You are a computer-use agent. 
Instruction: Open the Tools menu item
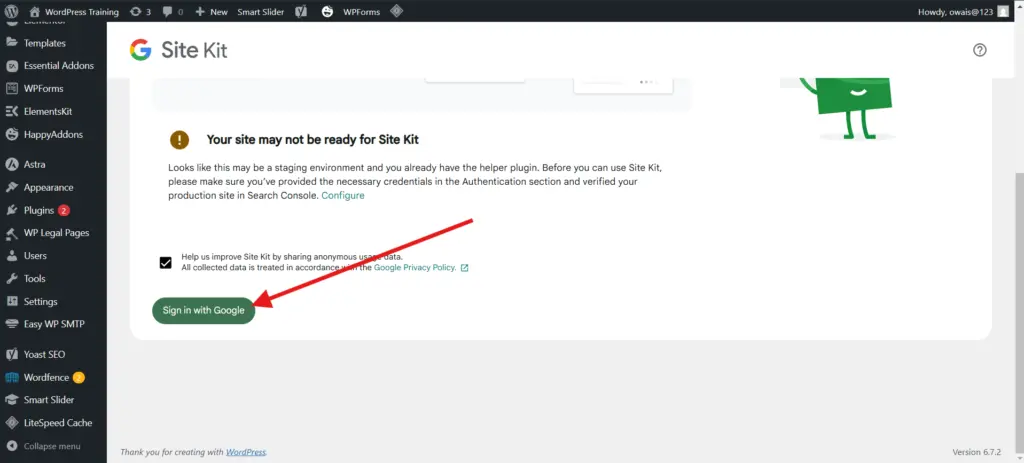[35, 278]
